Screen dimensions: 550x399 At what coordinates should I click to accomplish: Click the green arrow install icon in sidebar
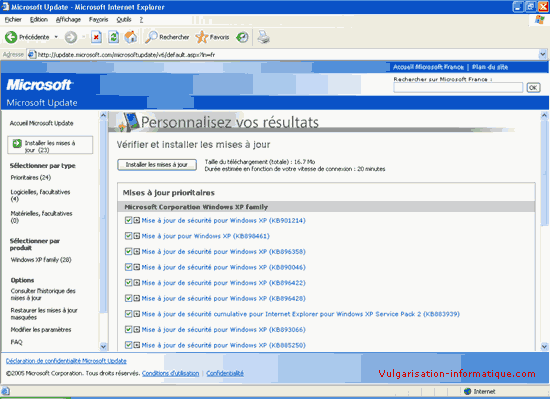[x=17, y=143]
